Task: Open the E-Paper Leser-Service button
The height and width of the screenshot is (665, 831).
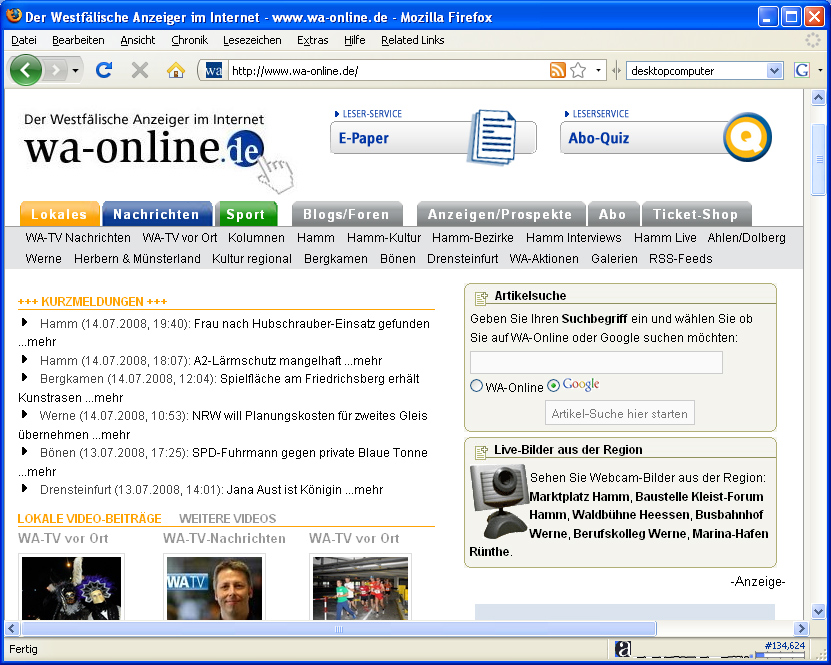Action: tap(433, 138)
